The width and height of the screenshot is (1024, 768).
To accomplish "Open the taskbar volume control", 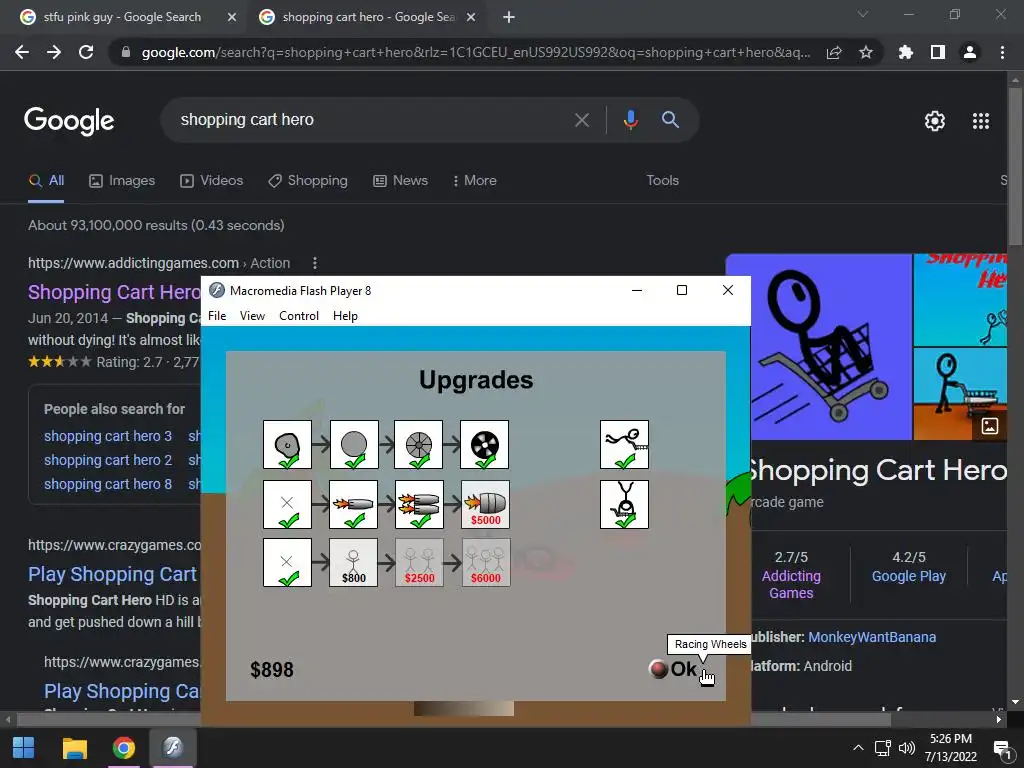I will [x=906, y=748].
